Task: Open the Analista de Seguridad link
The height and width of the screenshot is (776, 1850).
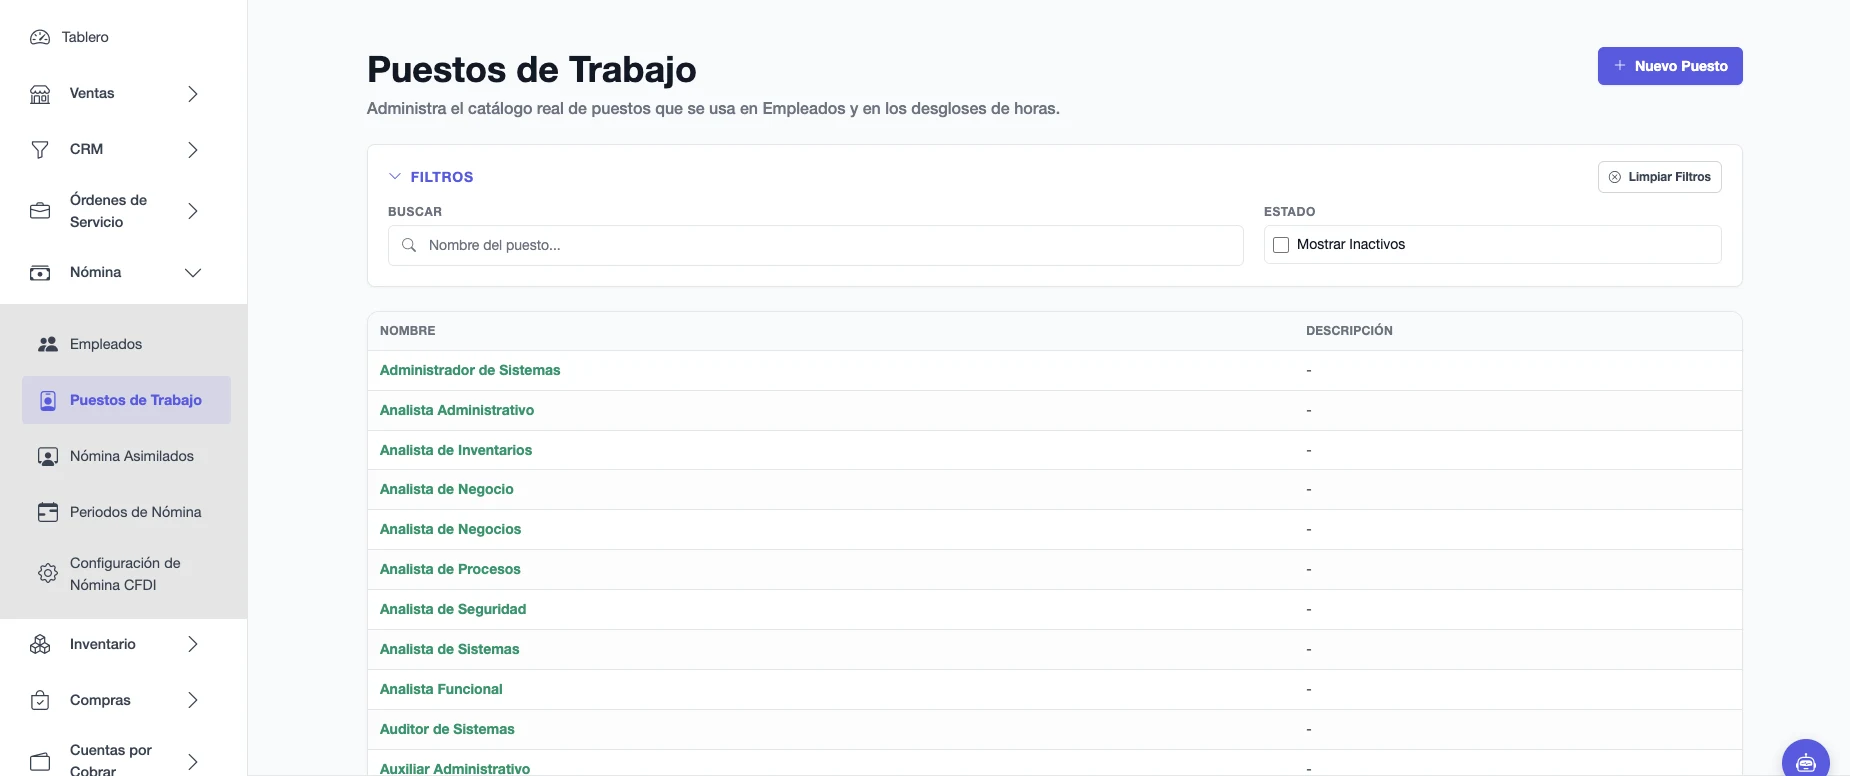Action: click(x=453, y=609)
